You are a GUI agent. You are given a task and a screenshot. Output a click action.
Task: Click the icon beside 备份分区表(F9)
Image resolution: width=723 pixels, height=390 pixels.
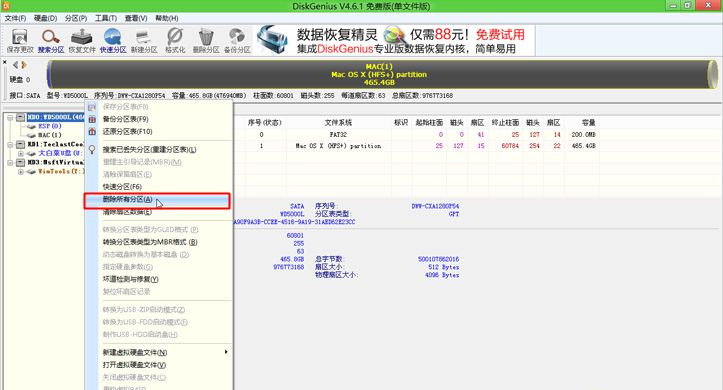click(x=92, y=119)
